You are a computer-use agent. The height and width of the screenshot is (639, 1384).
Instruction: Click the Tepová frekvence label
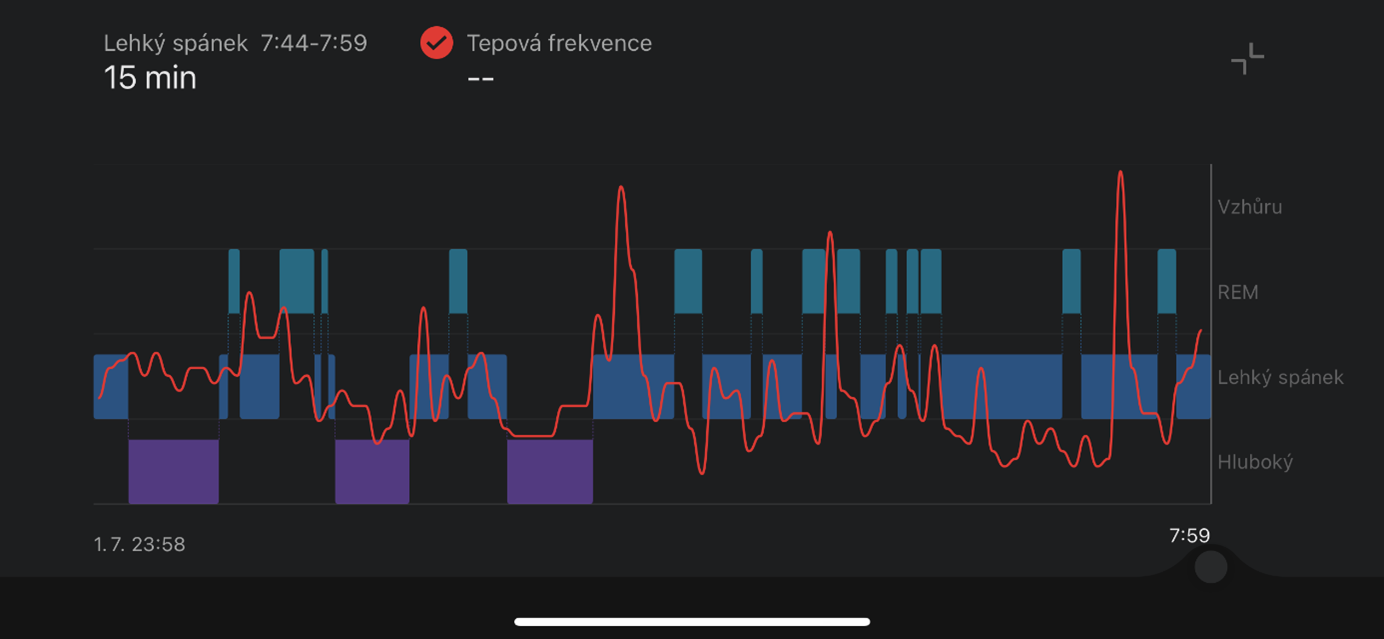coord(559,43)
